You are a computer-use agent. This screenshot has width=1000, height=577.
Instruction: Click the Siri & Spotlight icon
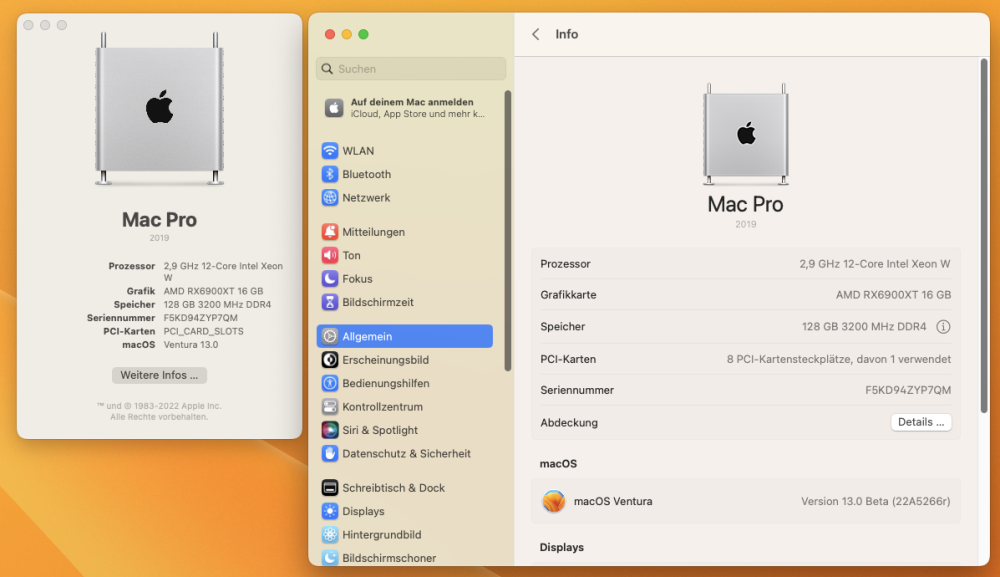pos(330,430)
